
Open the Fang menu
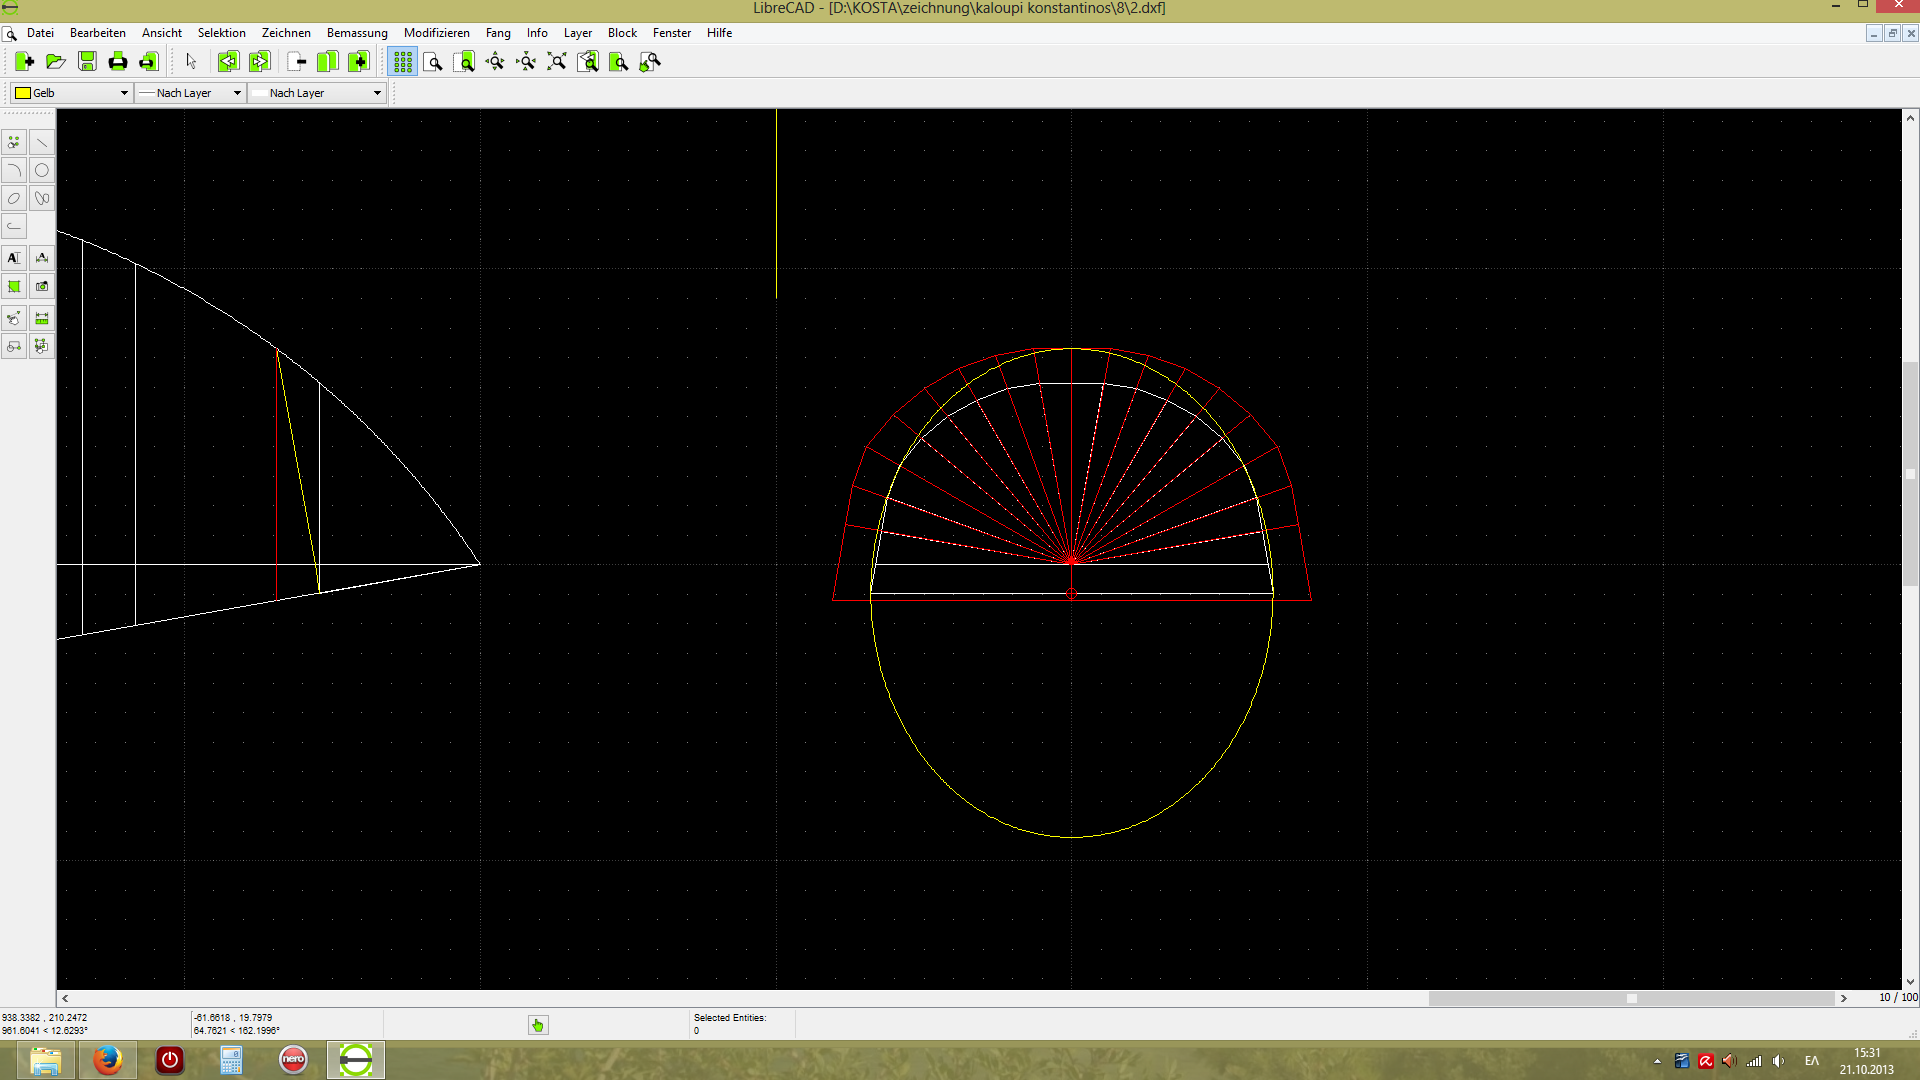[x=498, y=33]
